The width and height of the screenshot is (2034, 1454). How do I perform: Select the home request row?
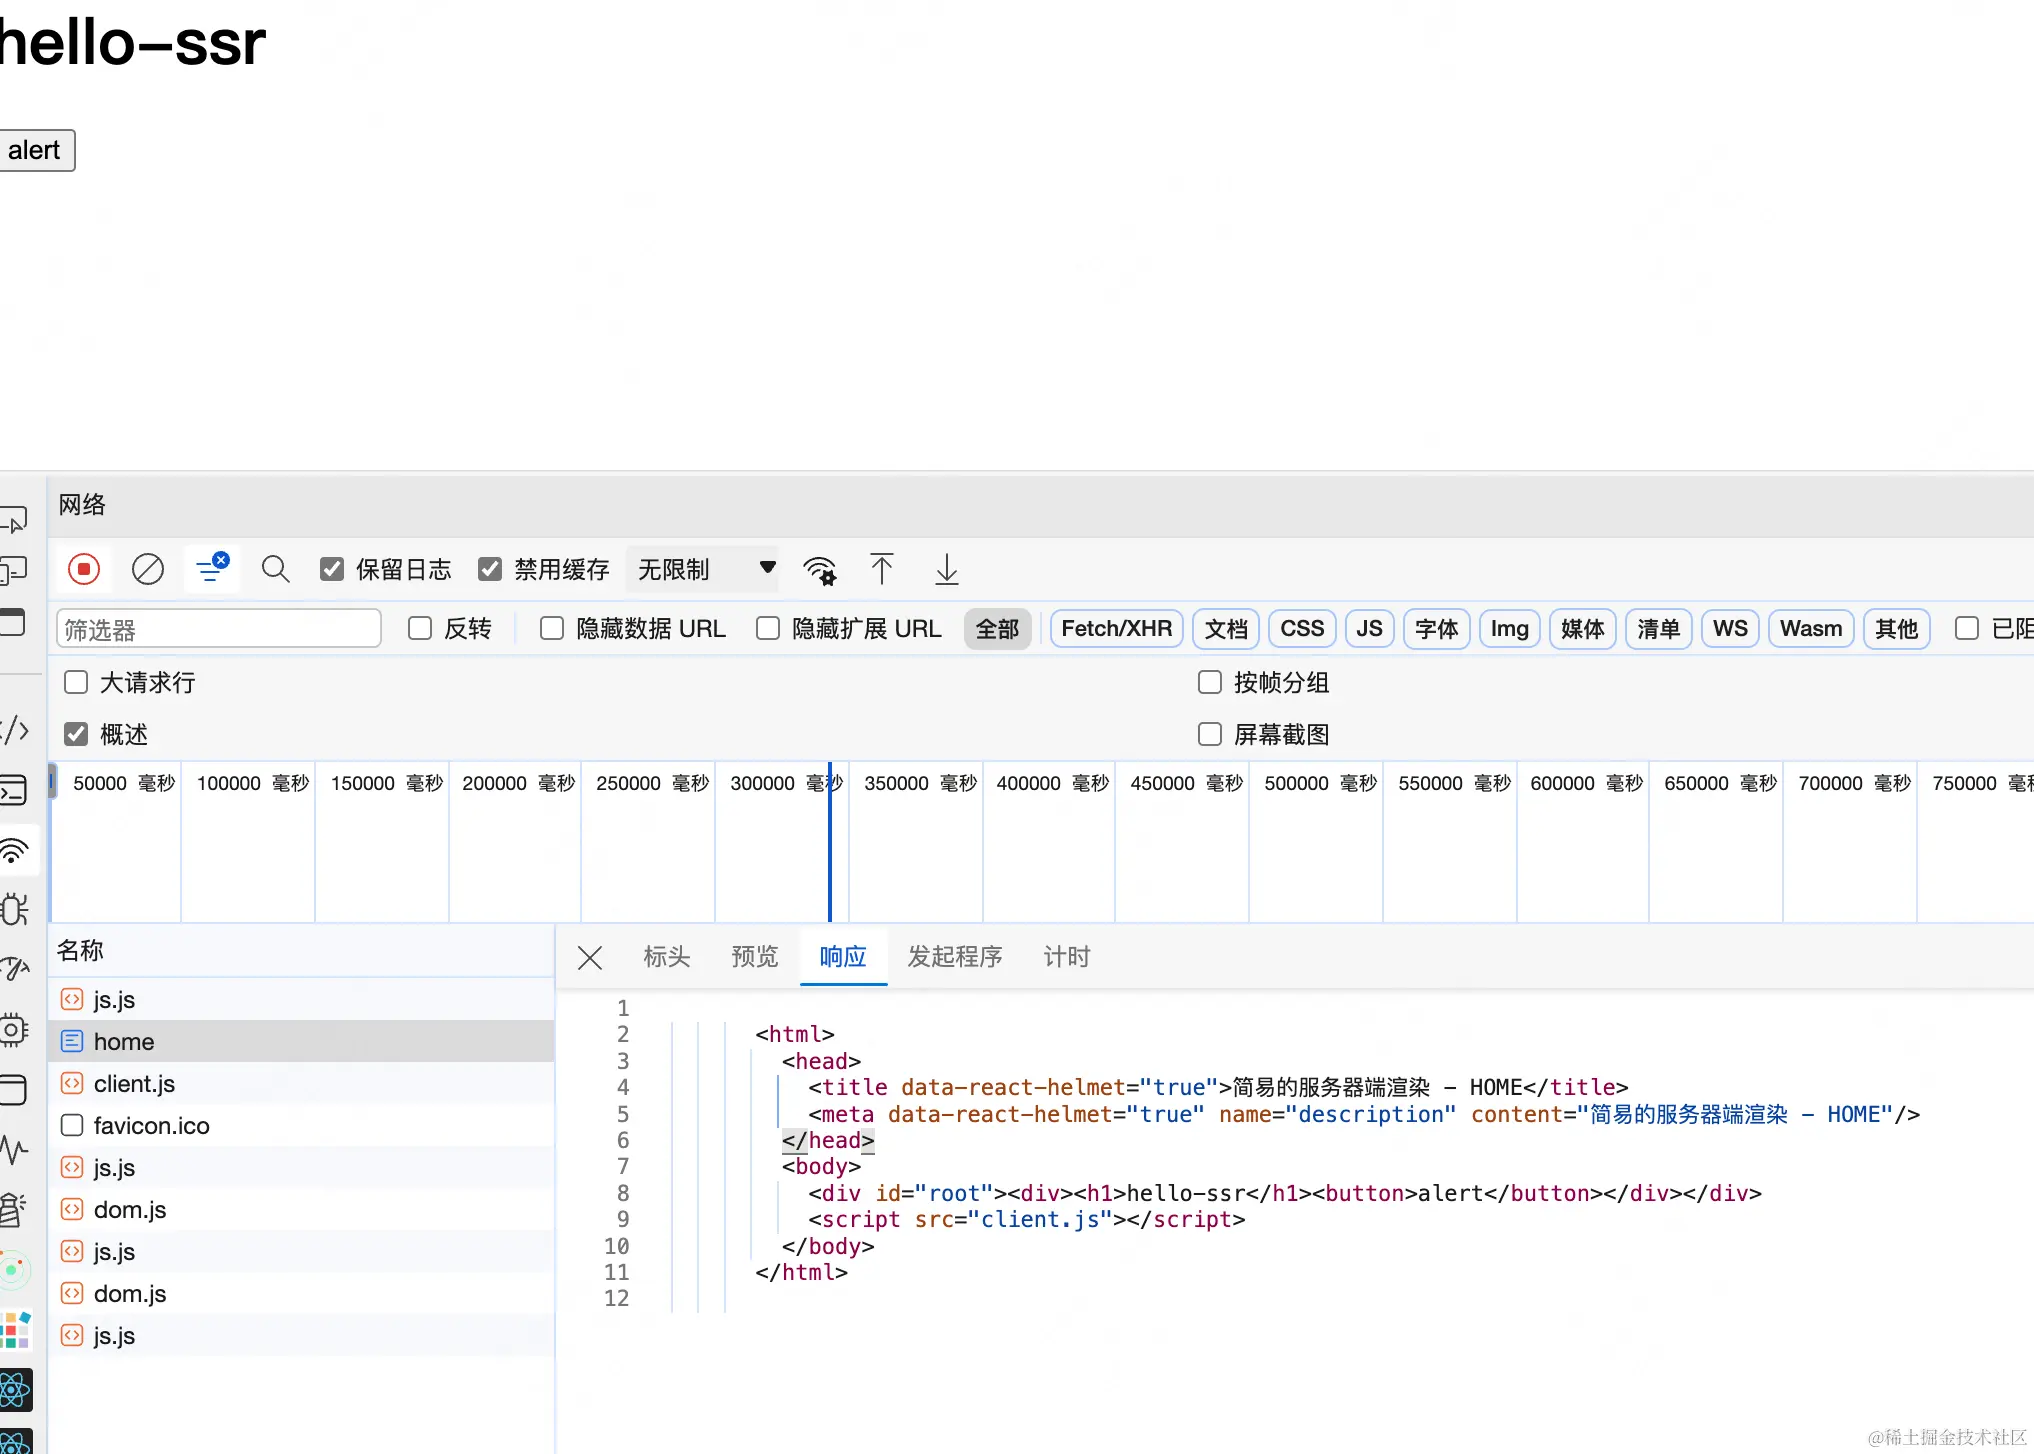click(302, 1041)
